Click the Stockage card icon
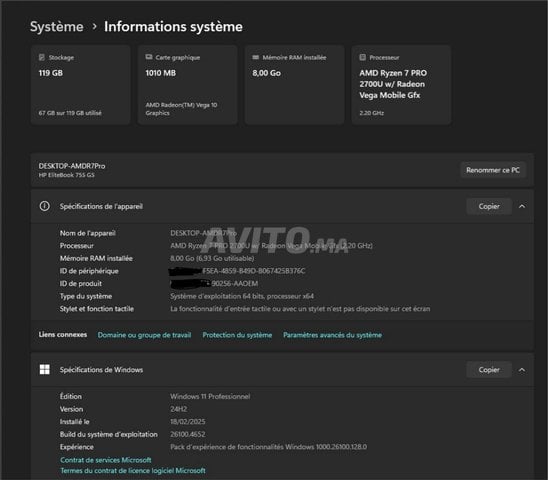Screen dimensions: 548x480 pyautogui.click(x=42, y=57)
